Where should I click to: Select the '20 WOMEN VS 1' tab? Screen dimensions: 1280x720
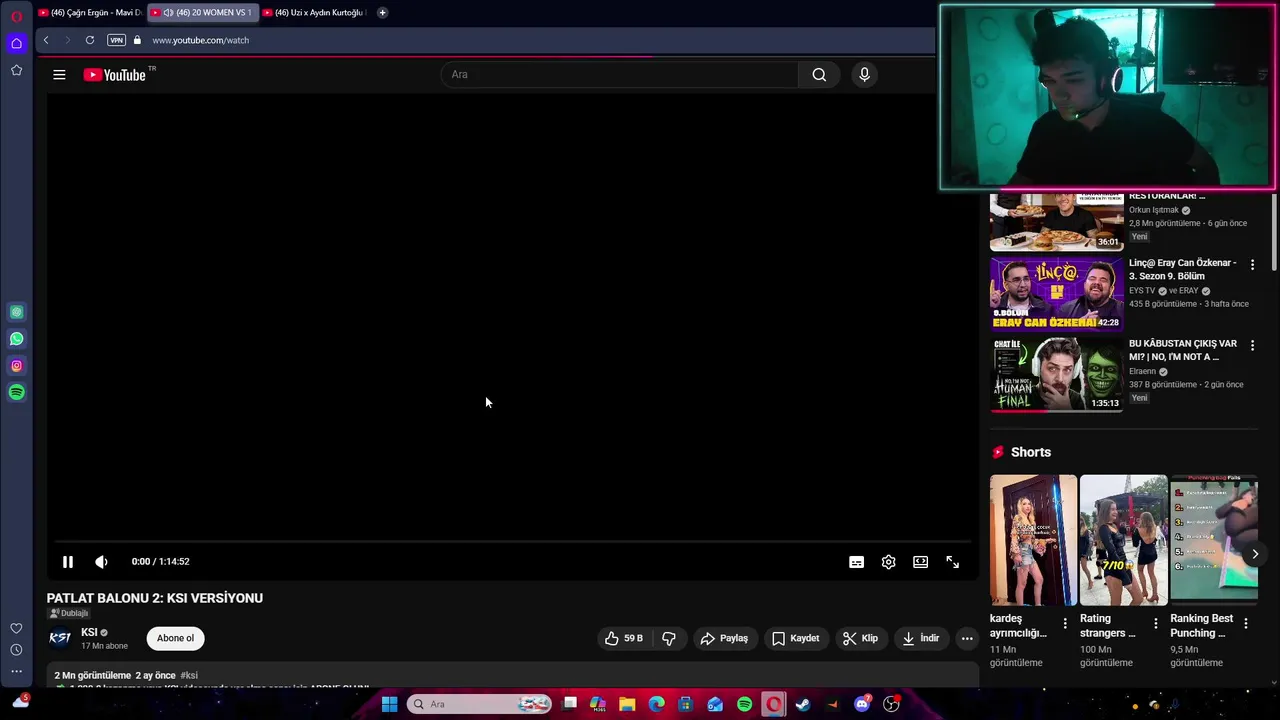point(203,13)
